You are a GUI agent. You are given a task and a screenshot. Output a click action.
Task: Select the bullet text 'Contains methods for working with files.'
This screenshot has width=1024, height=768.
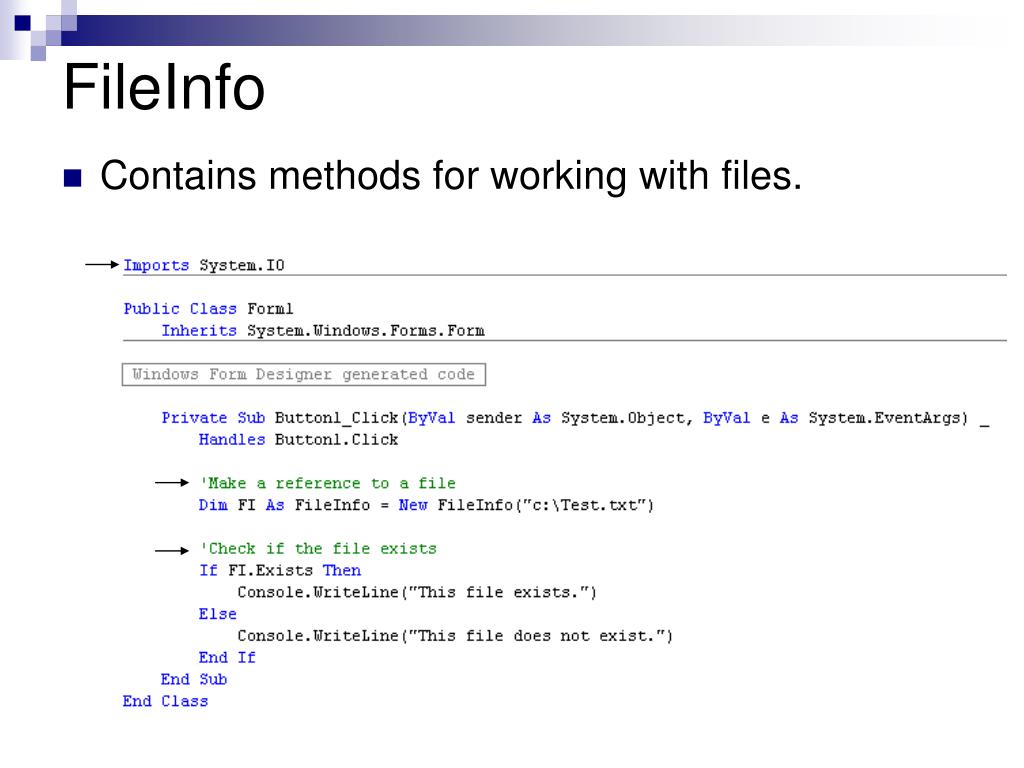(451, 176)
